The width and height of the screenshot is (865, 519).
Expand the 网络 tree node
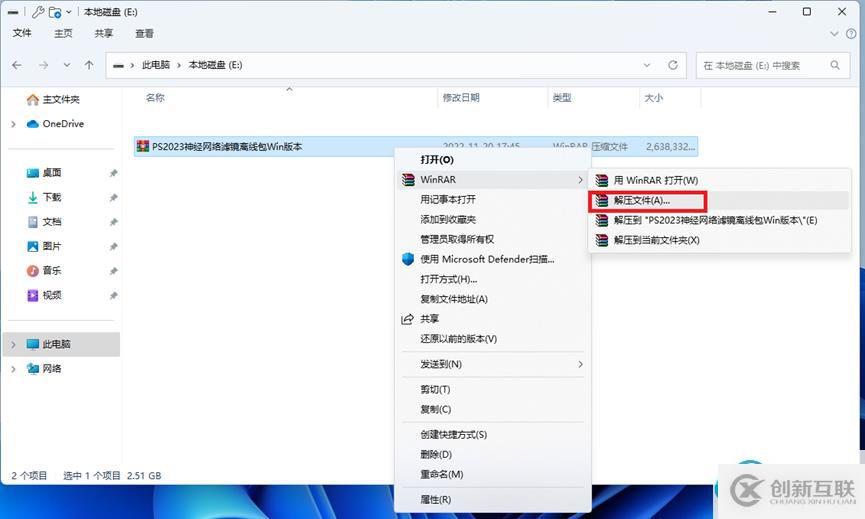[13, 369]
